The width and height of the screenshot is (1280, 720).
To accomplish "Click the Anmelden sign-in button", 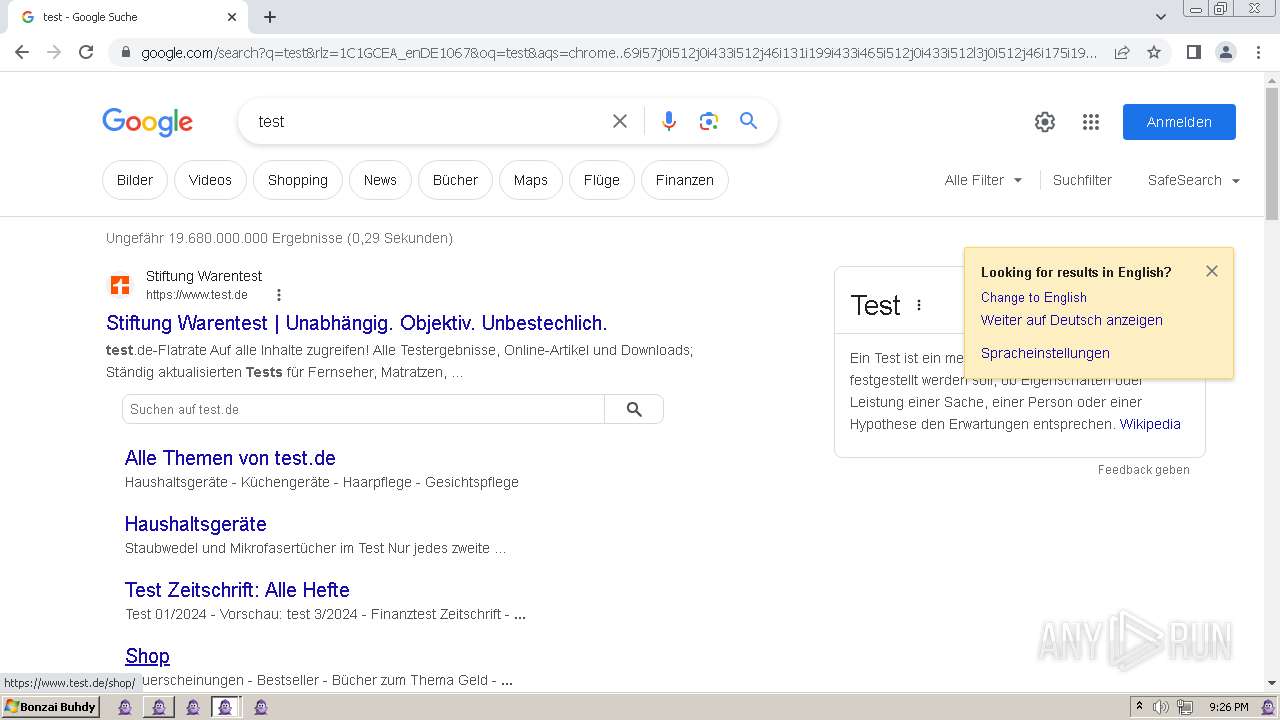I will [x=1179, y=122].
